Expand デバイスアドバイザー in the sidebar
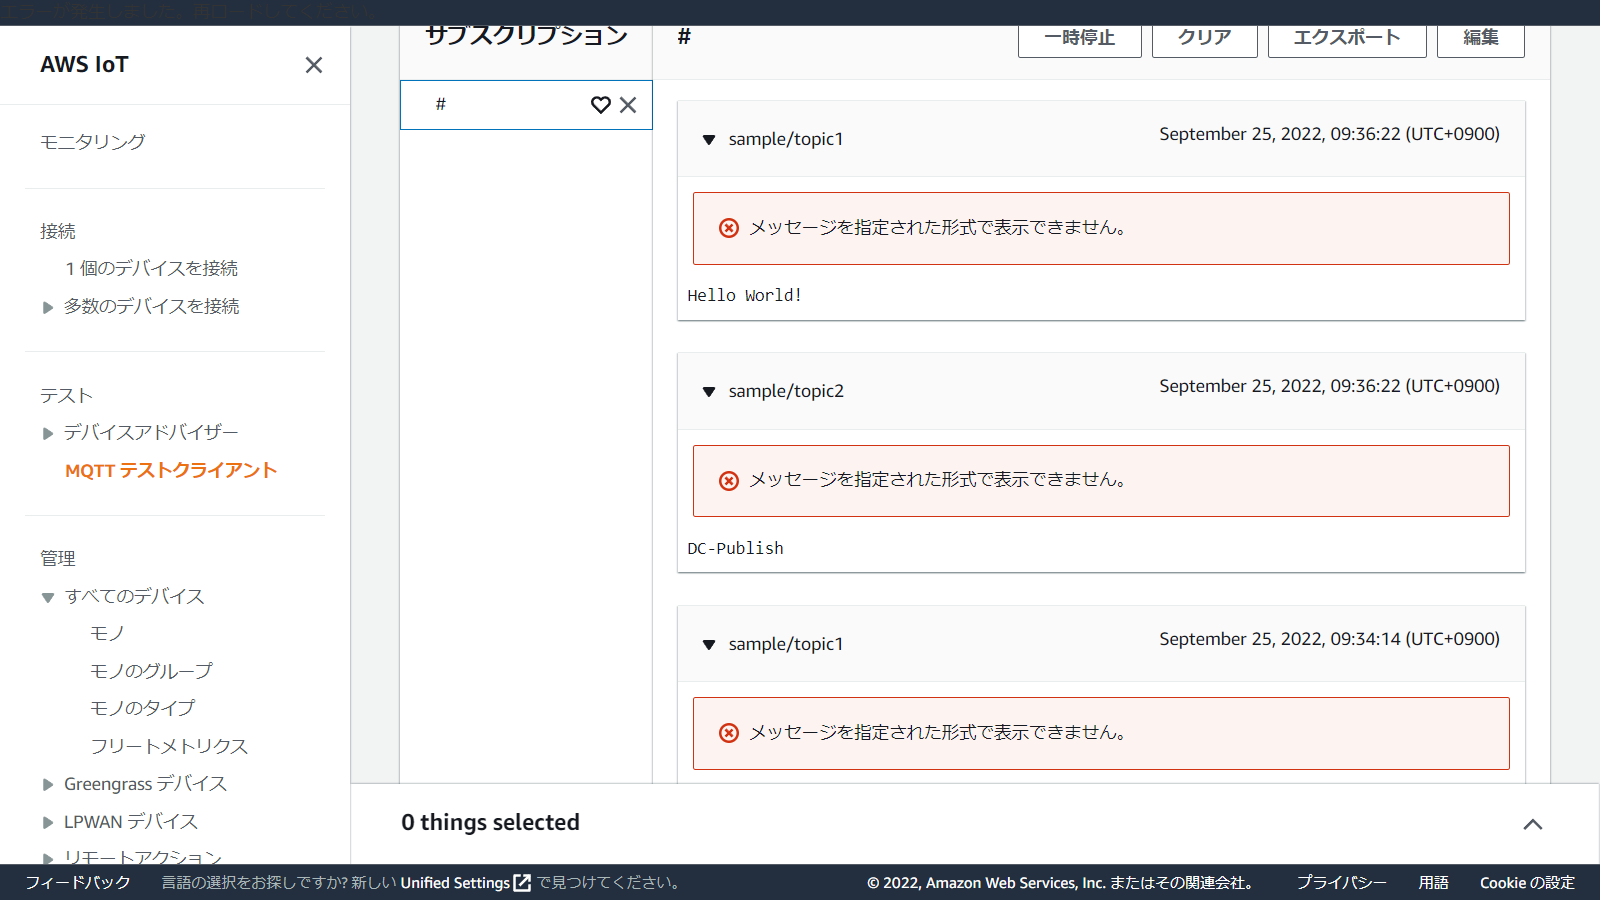1600x900 pixels. click(x=48, y=434)
